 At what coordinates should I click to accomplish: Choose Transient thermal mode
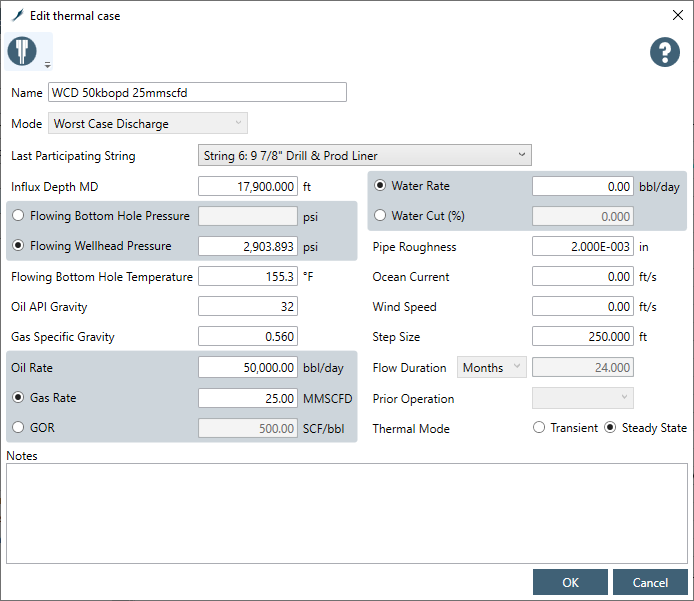coord(539,428)
